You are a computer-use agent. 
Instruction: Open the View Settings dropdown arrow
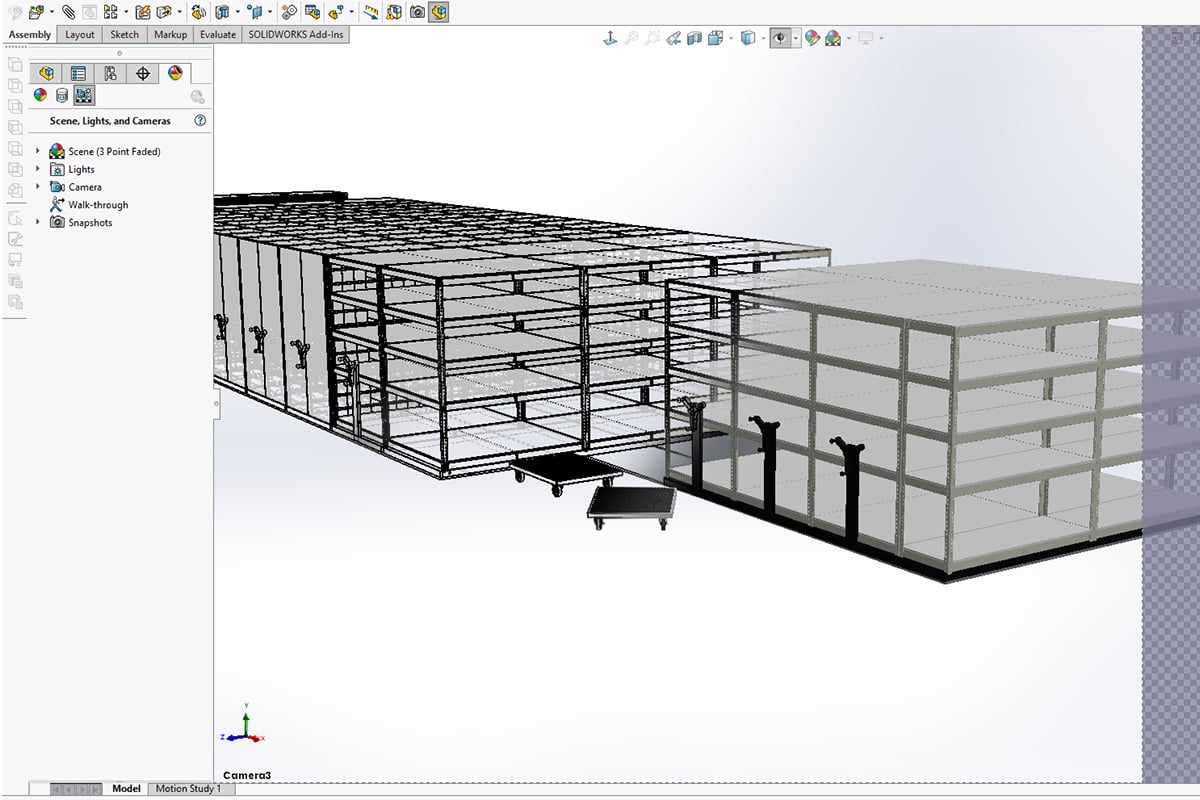tap(881, 38)
